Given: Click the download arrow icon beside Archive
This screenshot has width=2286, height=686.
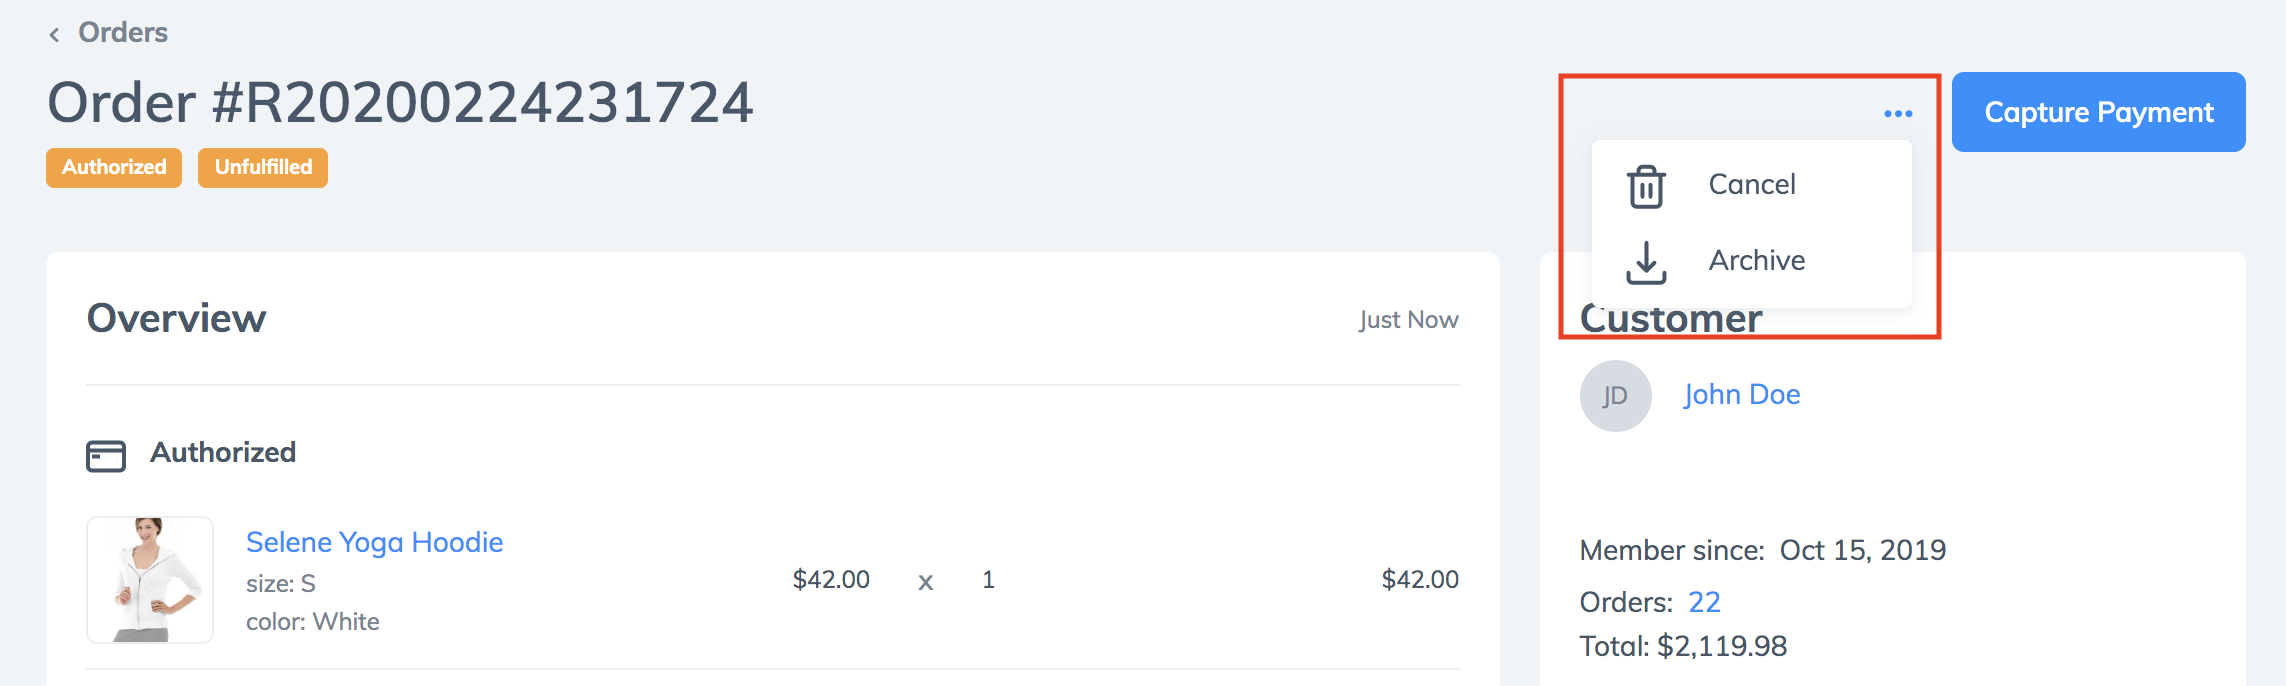Looking at the screenshot, I should coord(1646,262).
